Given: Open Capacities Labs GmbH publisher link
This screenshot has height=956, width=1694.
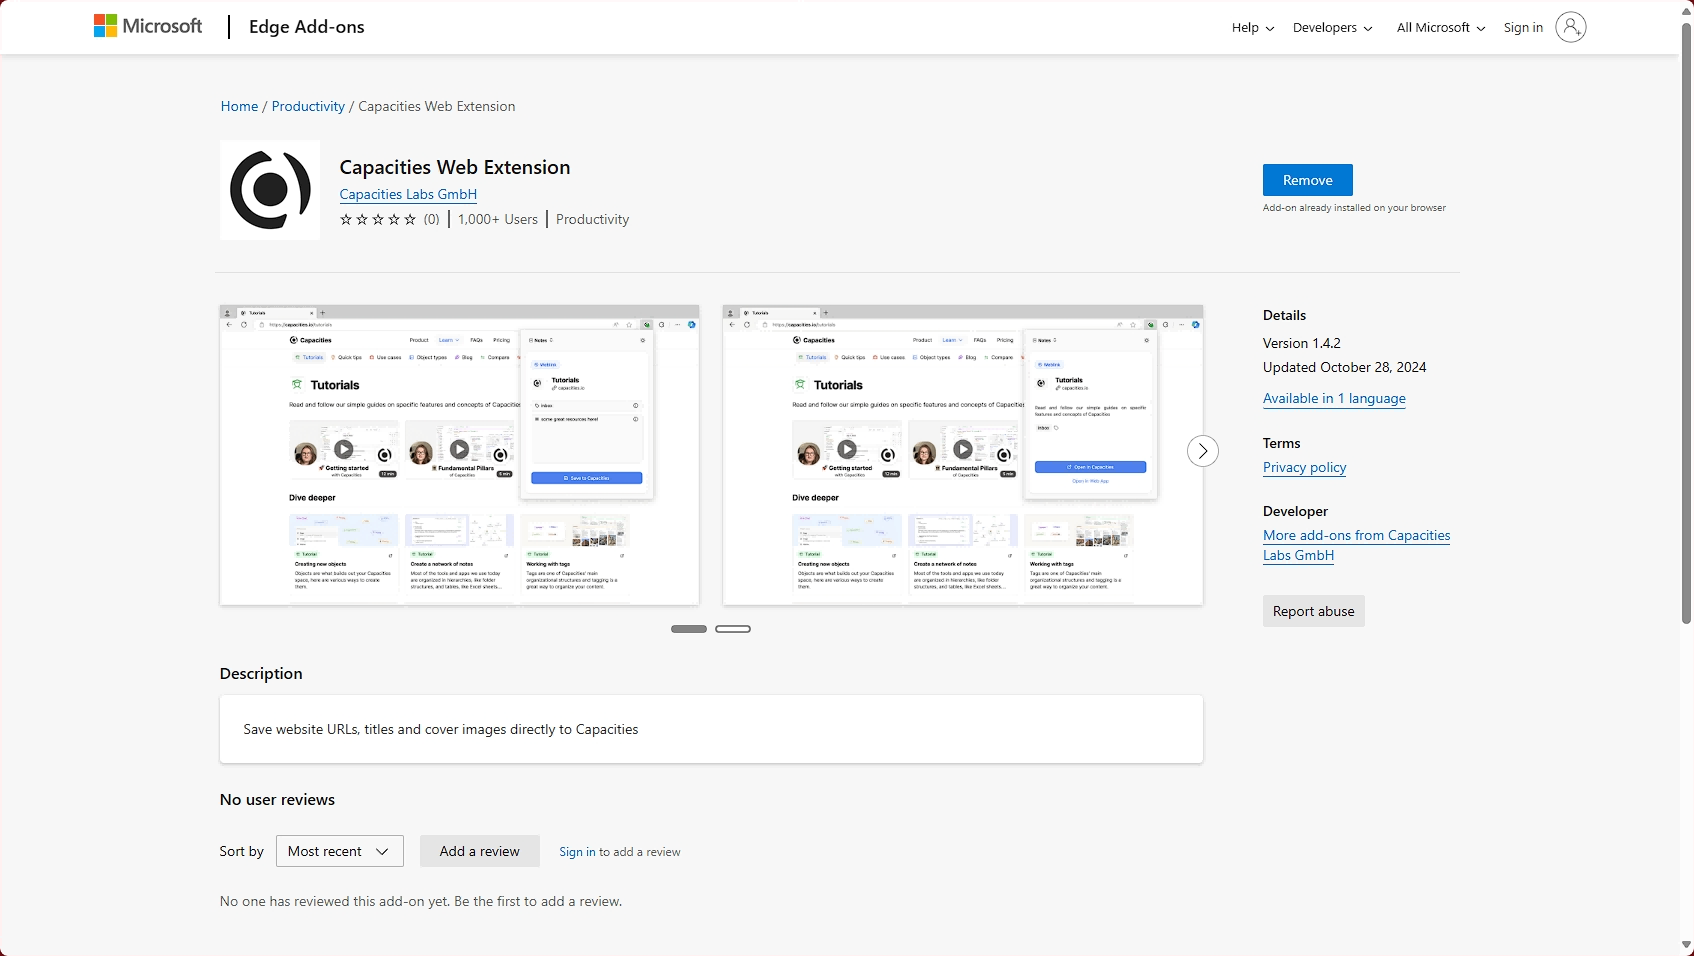Looking at the screenshot, I should coord(408,194).
